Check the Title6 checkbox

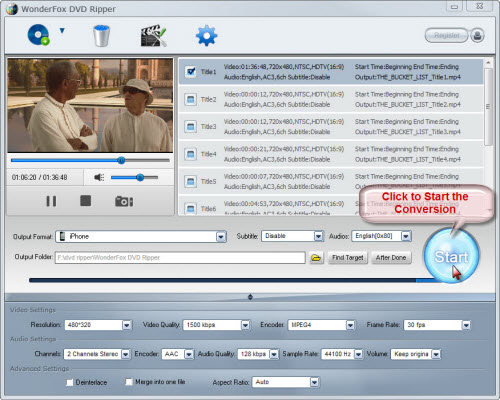[x=190, y=209]
